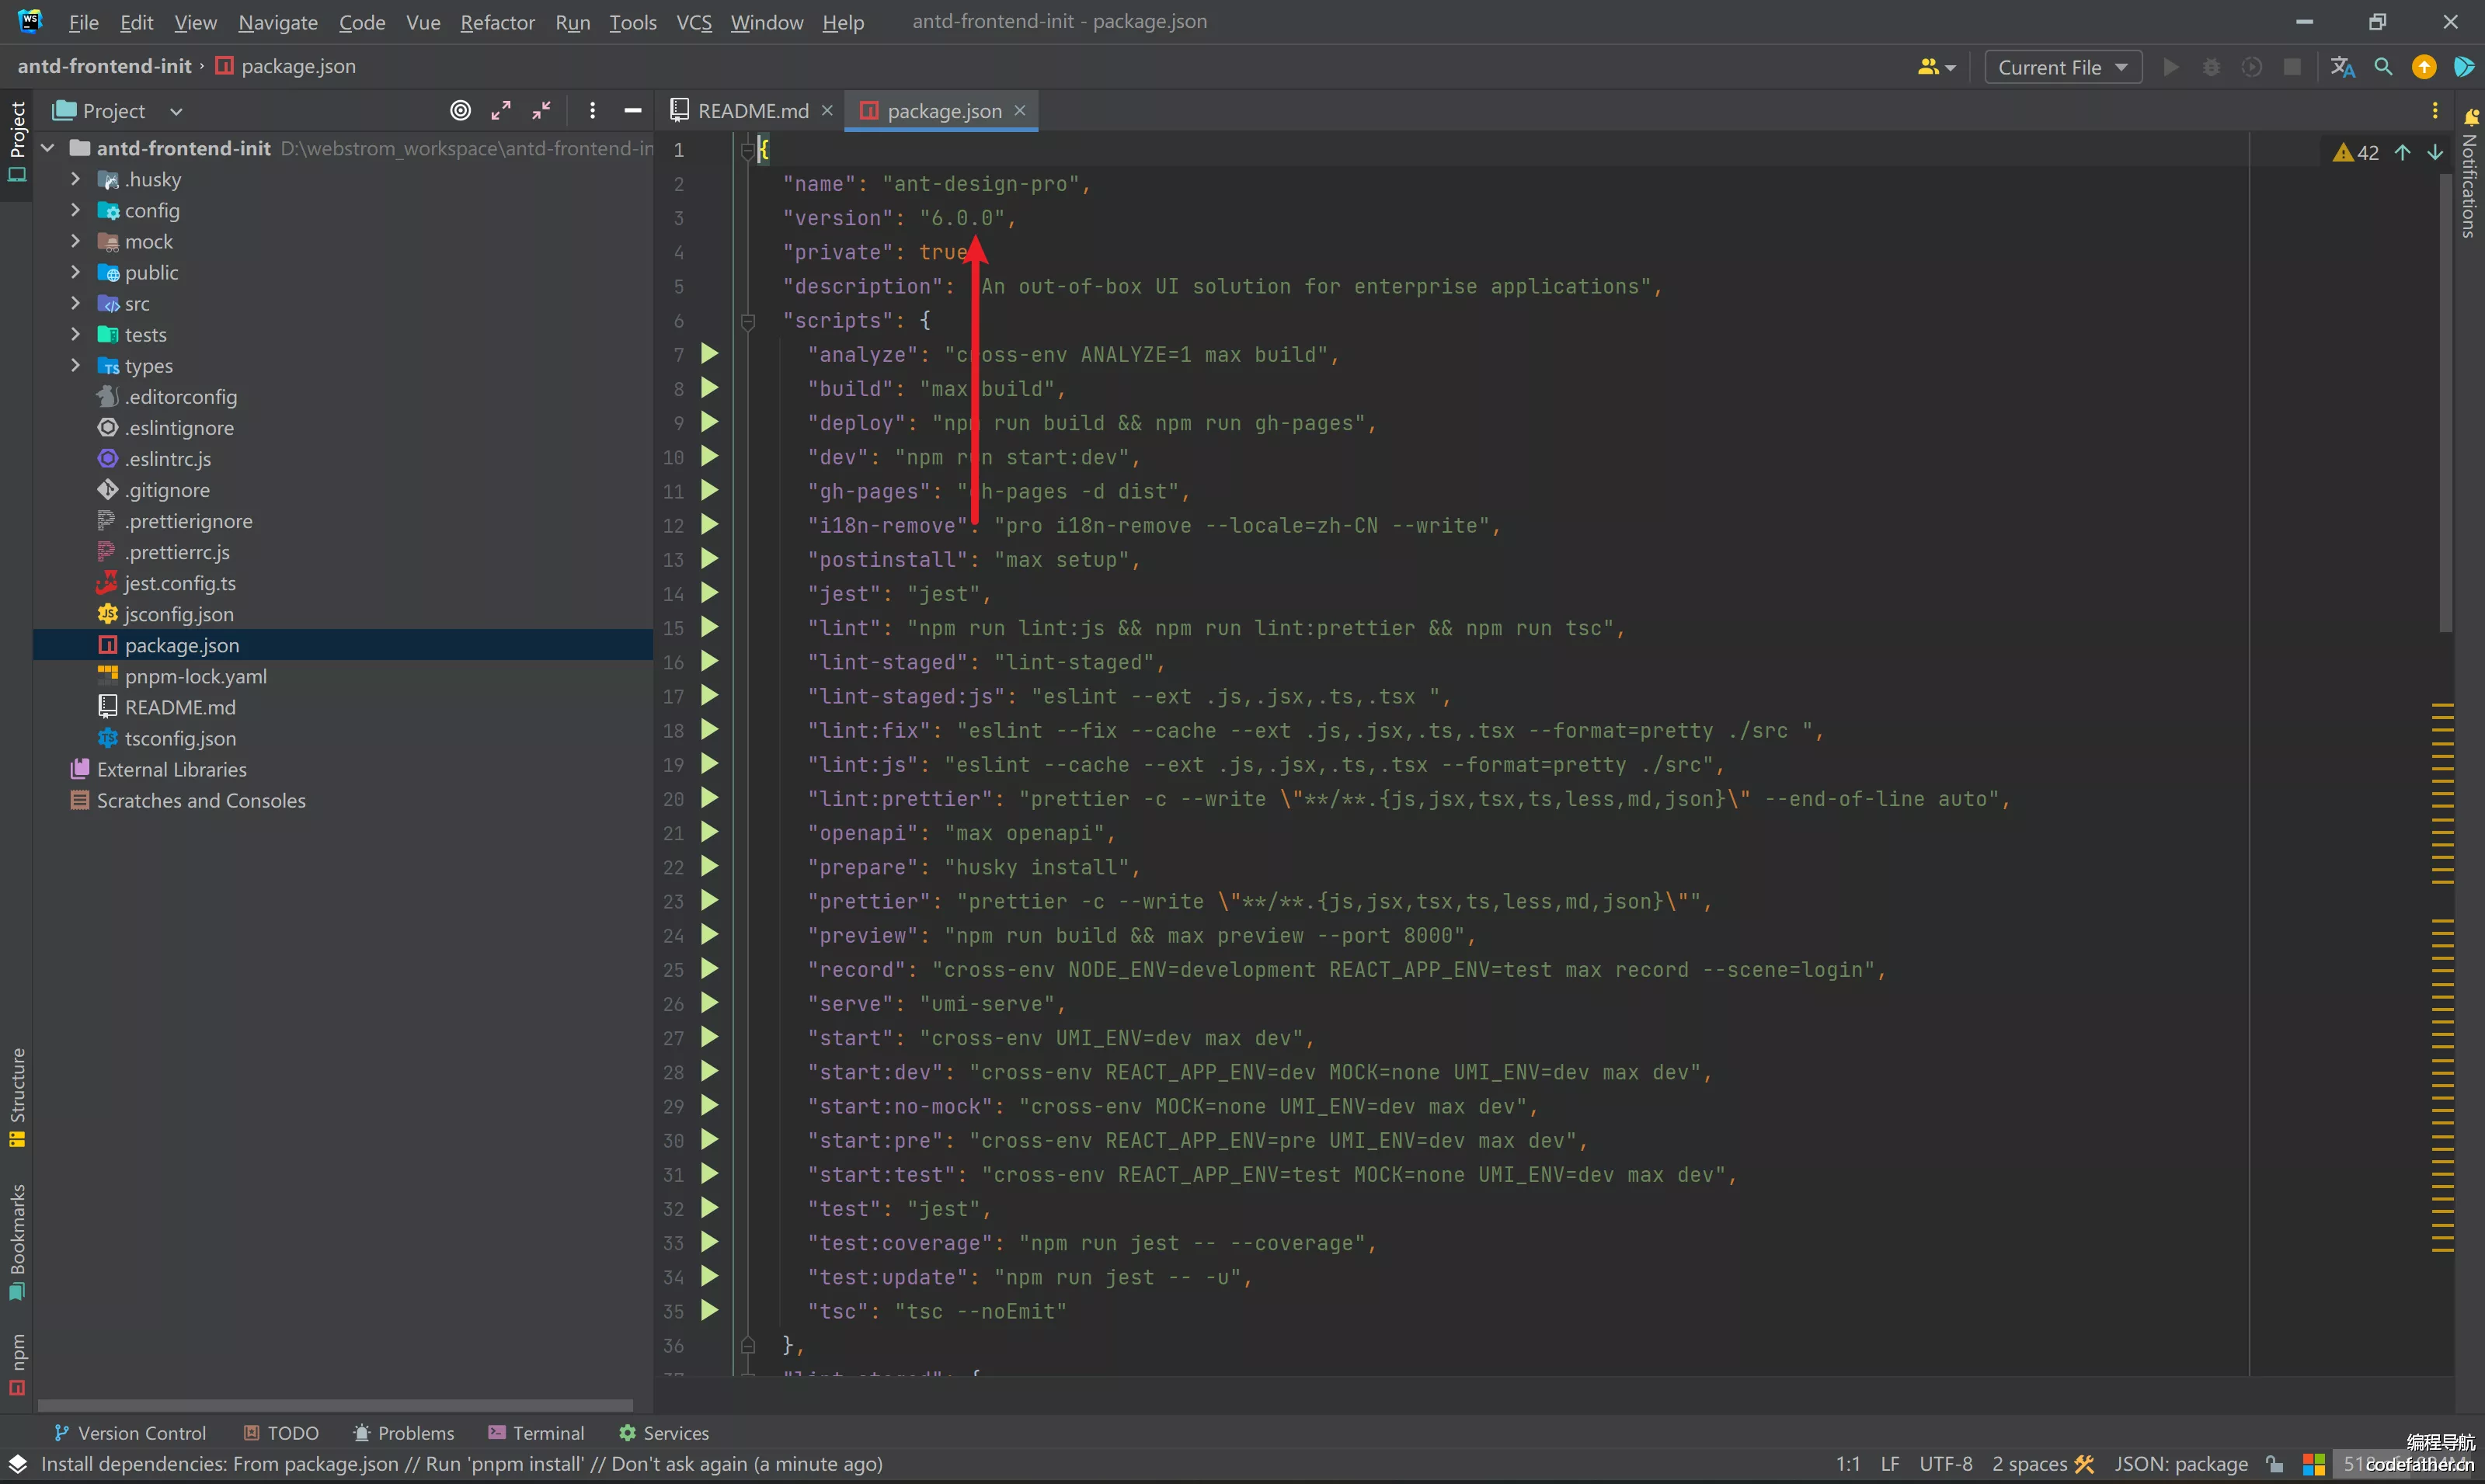Image resolution: width=2485 pixels, height=1484 pixels.
Task: Close the package.json editor tab
Action: 1020,110
